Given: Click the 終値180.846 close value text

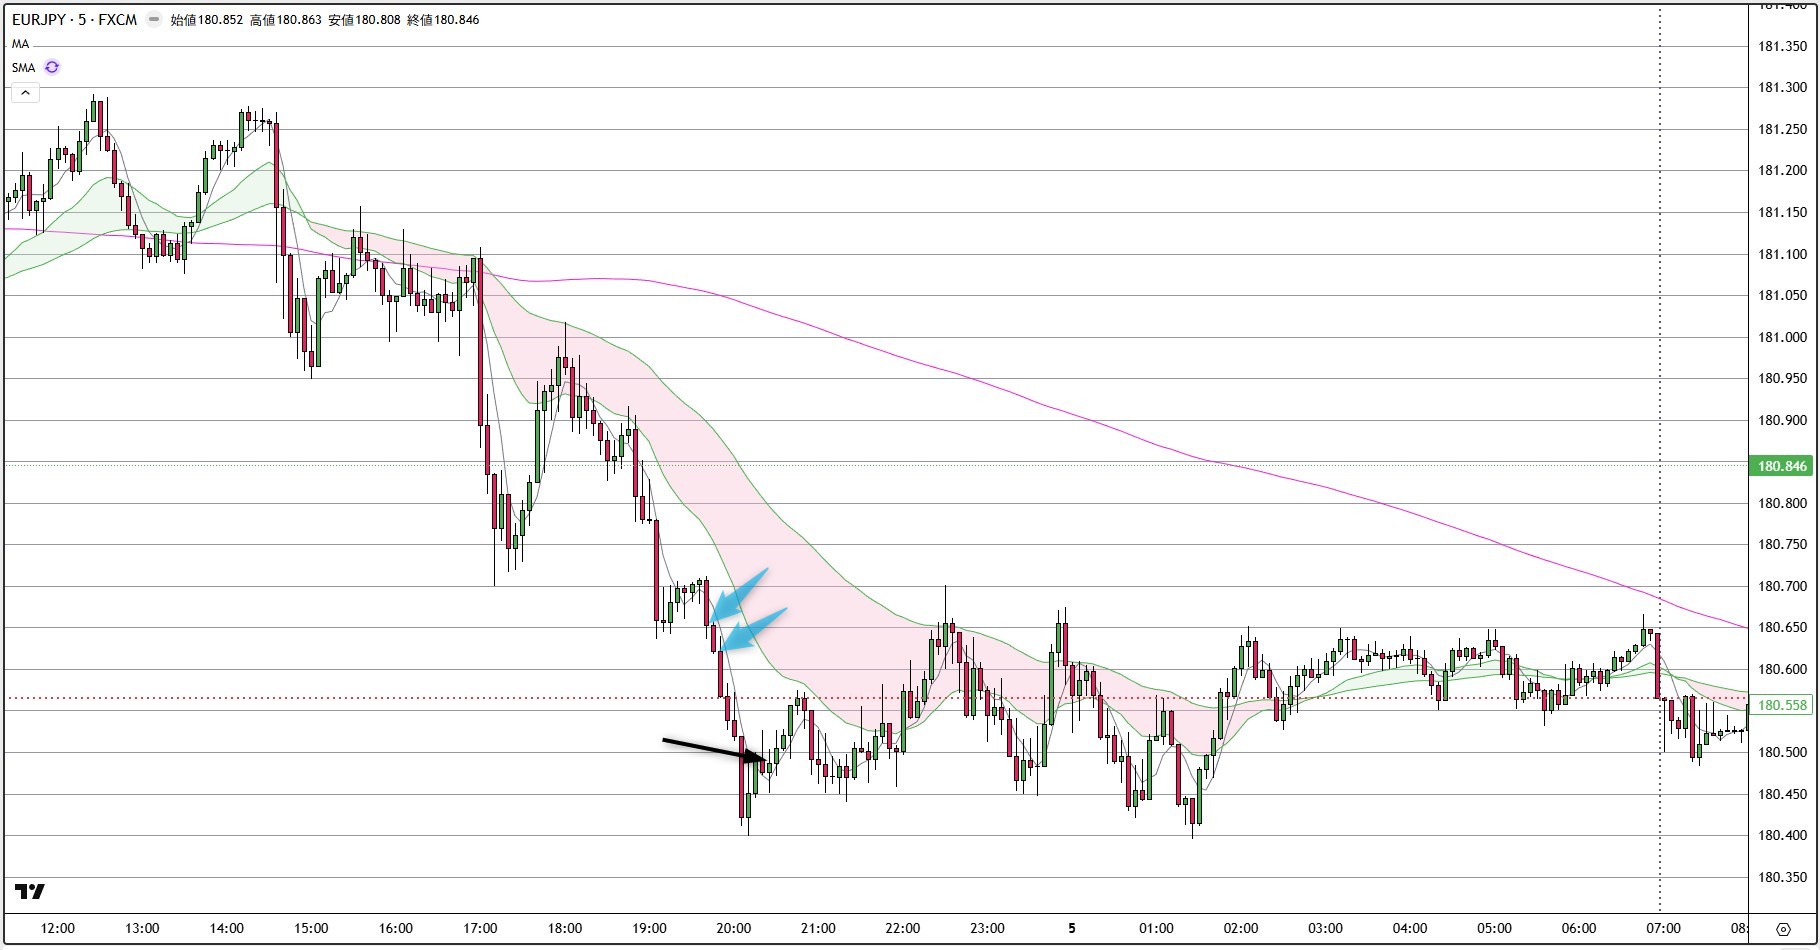Looking at the screenshot, I should coord(443,19).
